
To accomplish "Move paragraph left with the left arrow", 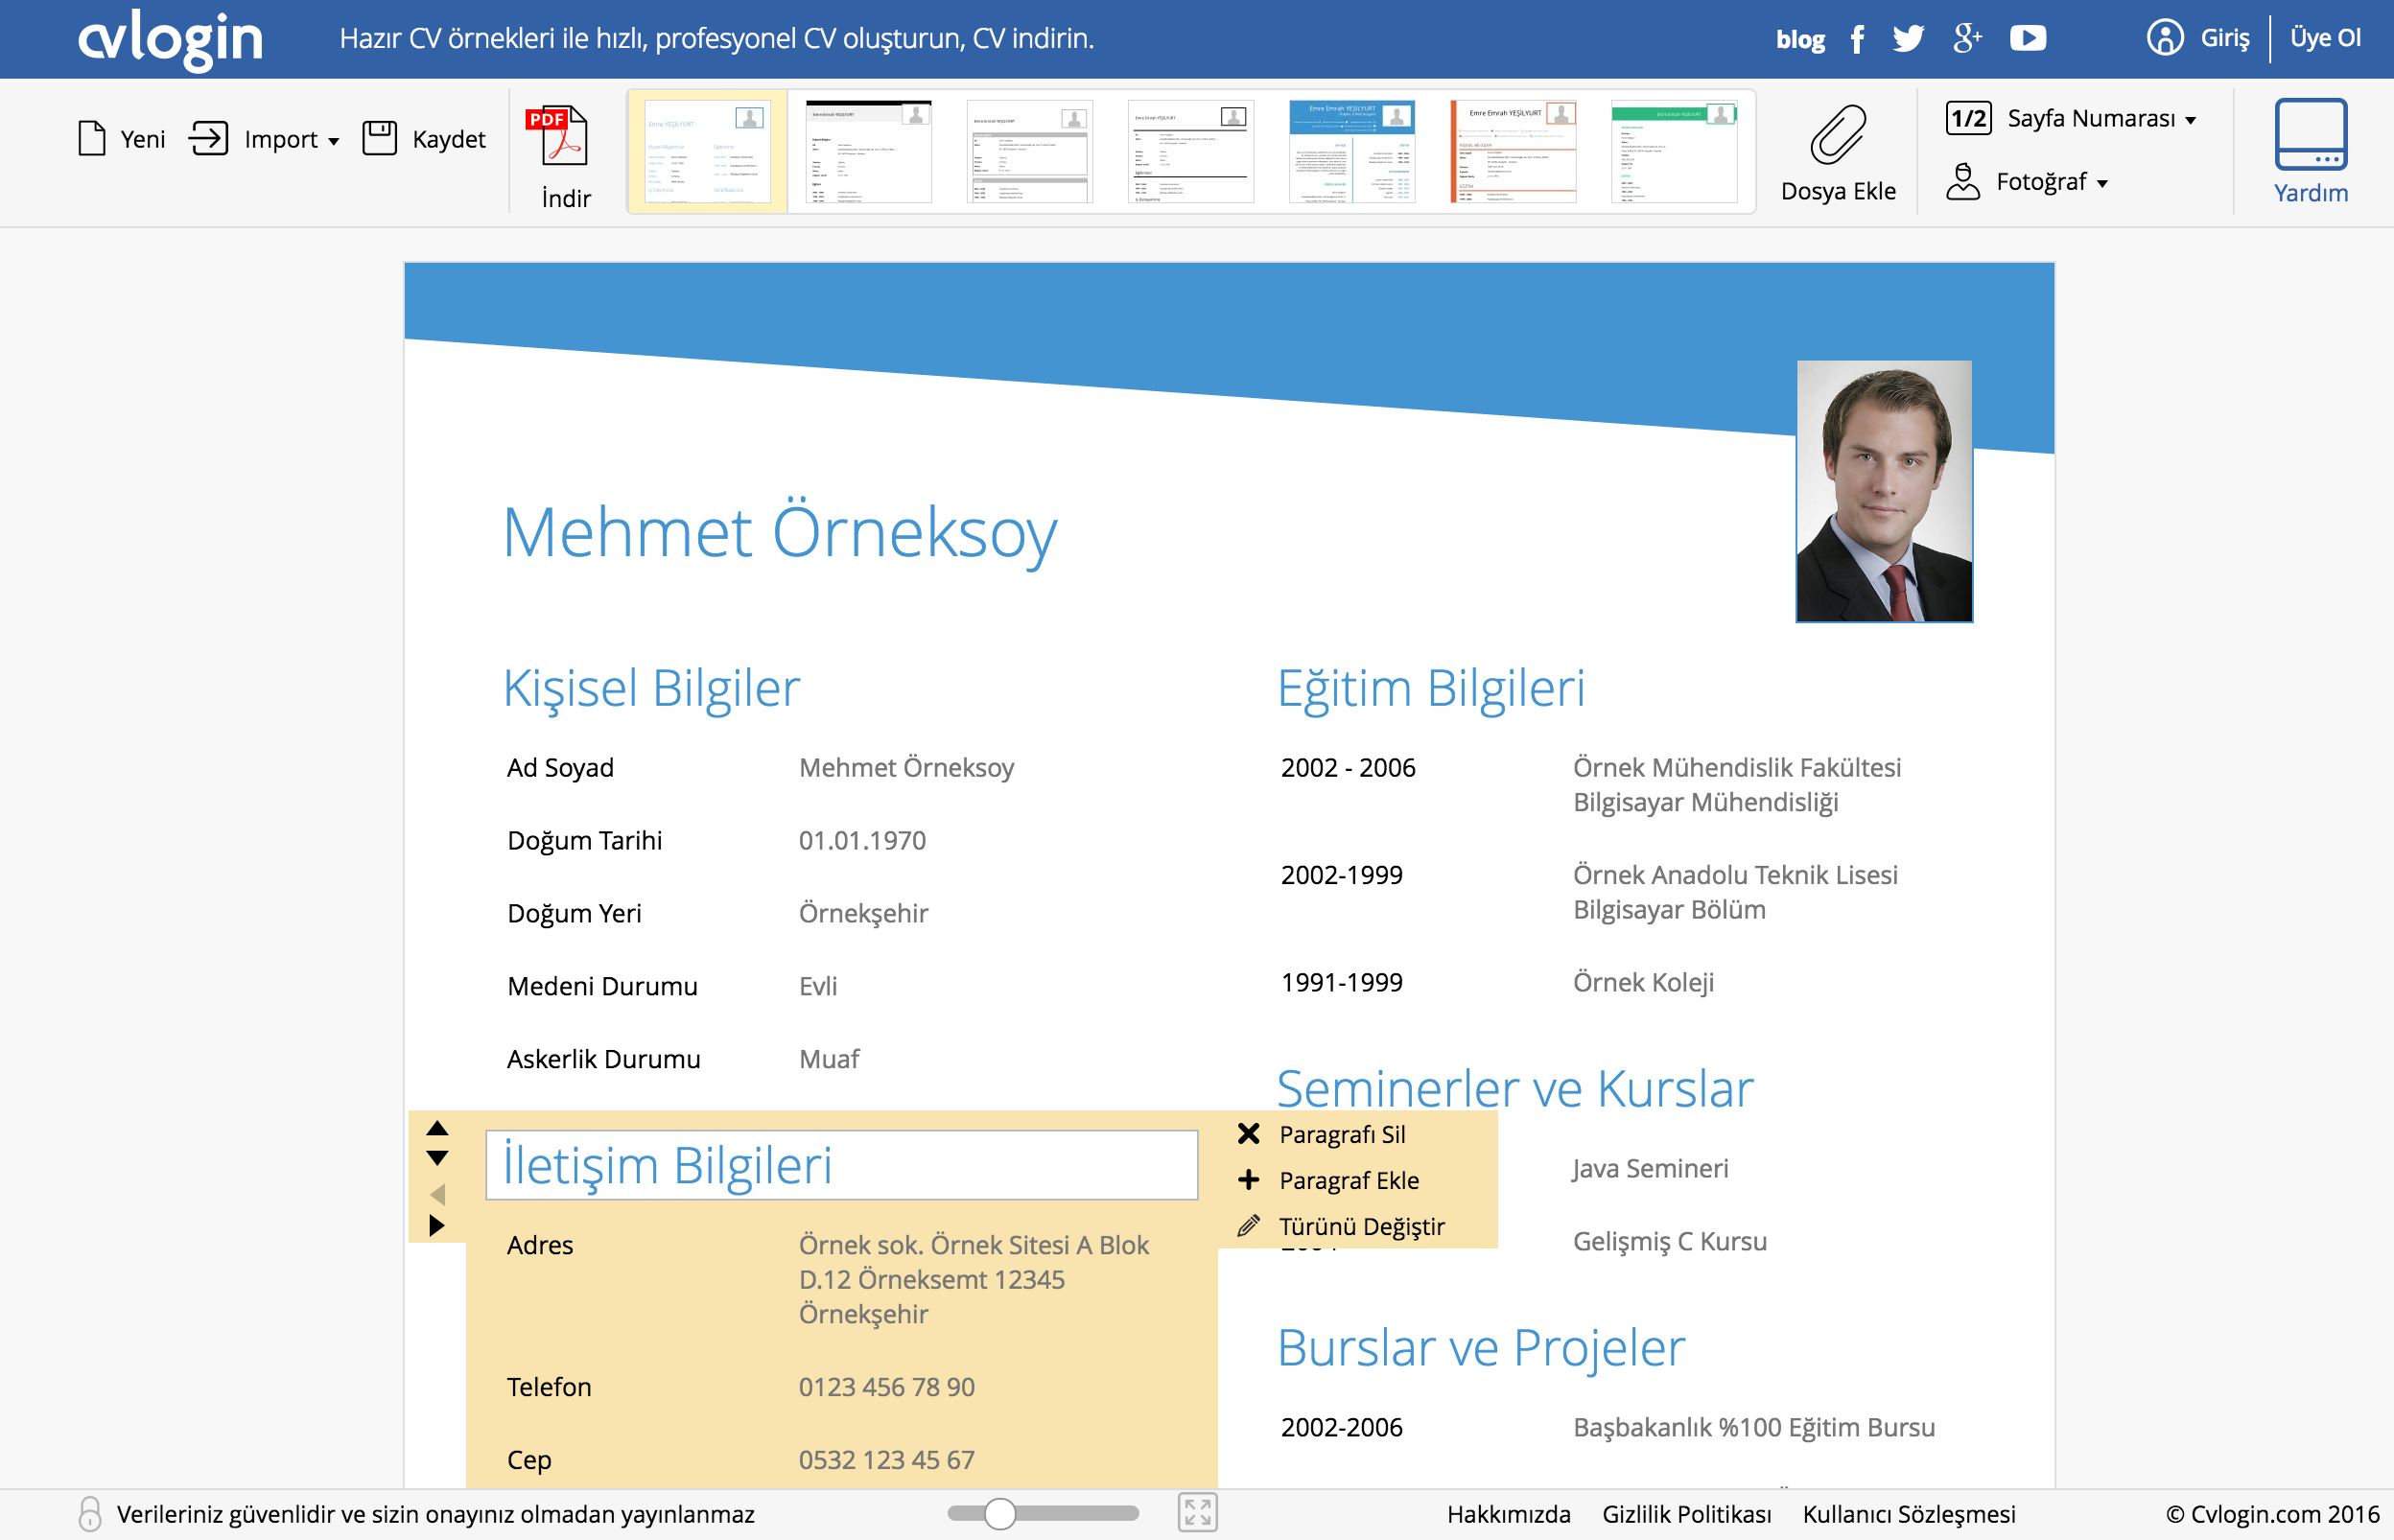I will coord(437,1194).
